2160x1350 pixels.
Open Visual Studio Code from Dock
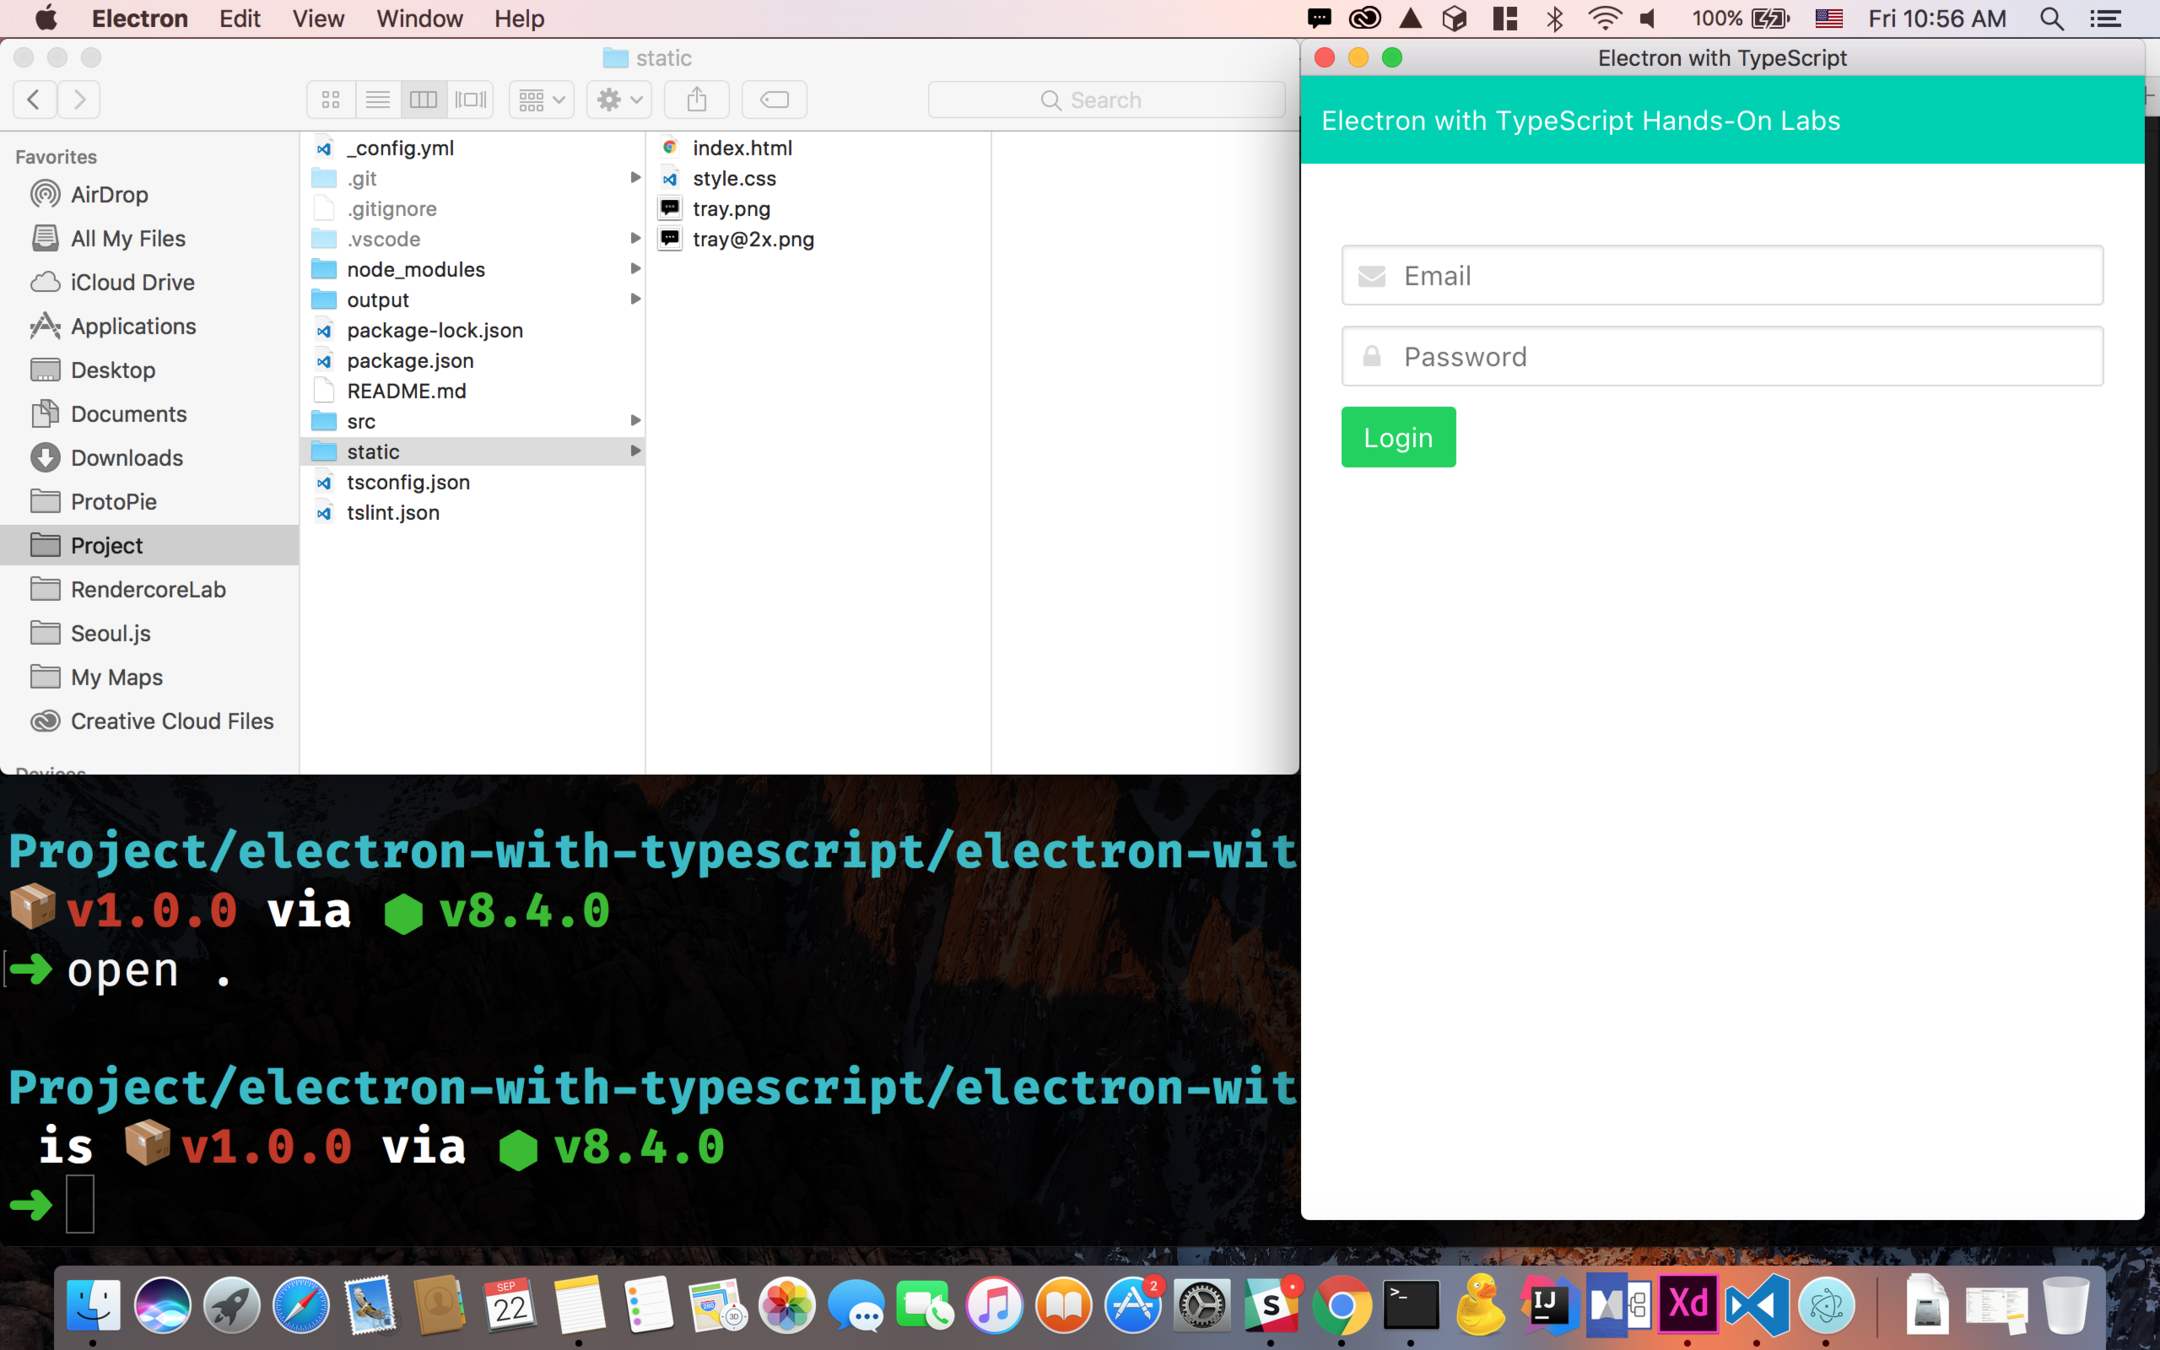(x=1757, y=1305)
